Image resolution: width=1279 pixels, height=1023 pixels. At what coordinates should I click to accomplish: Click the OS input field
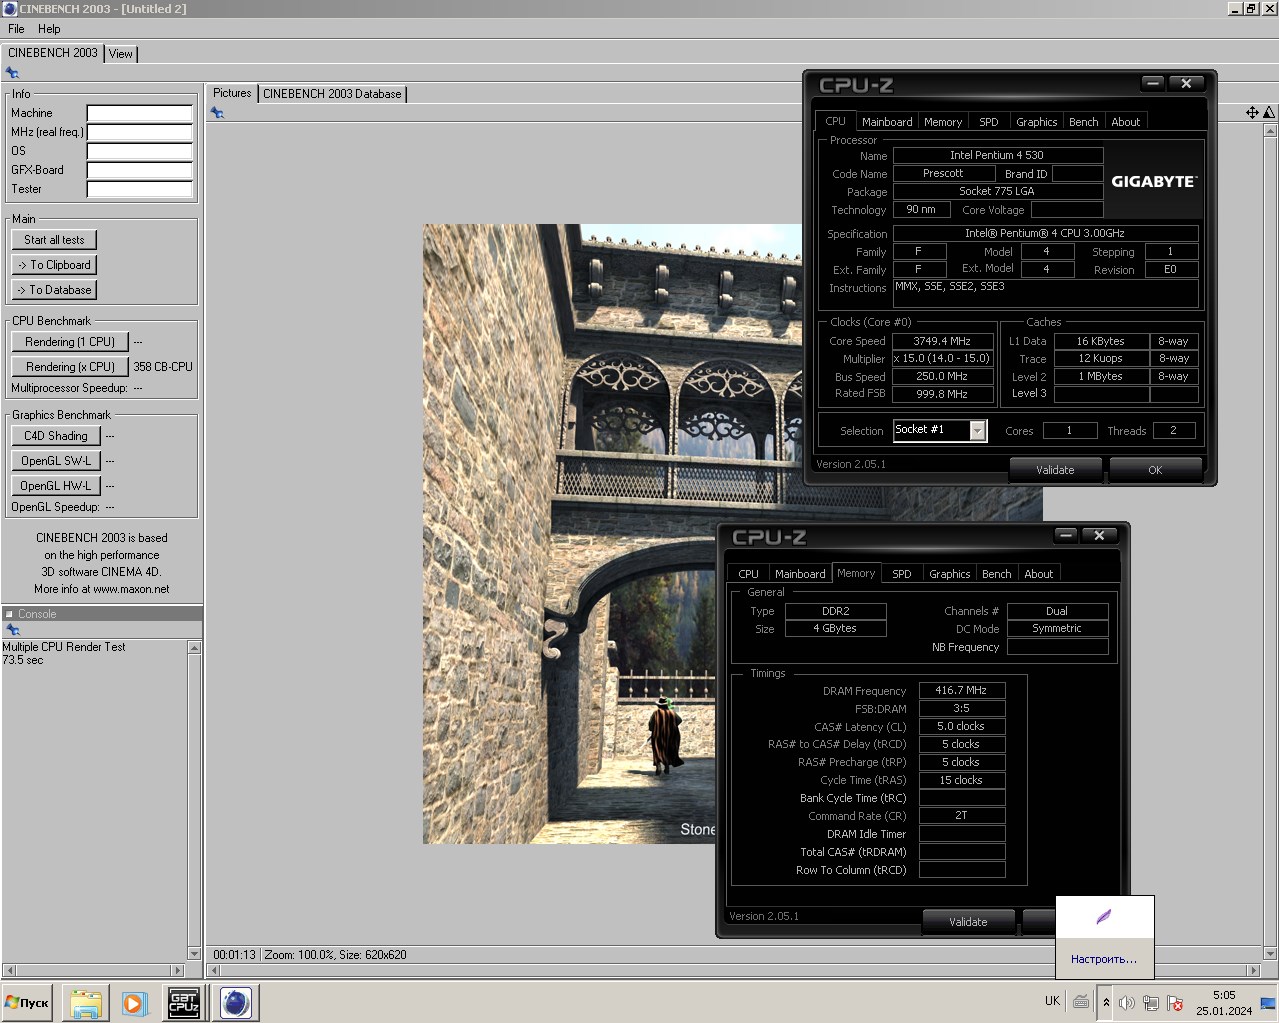139,151
